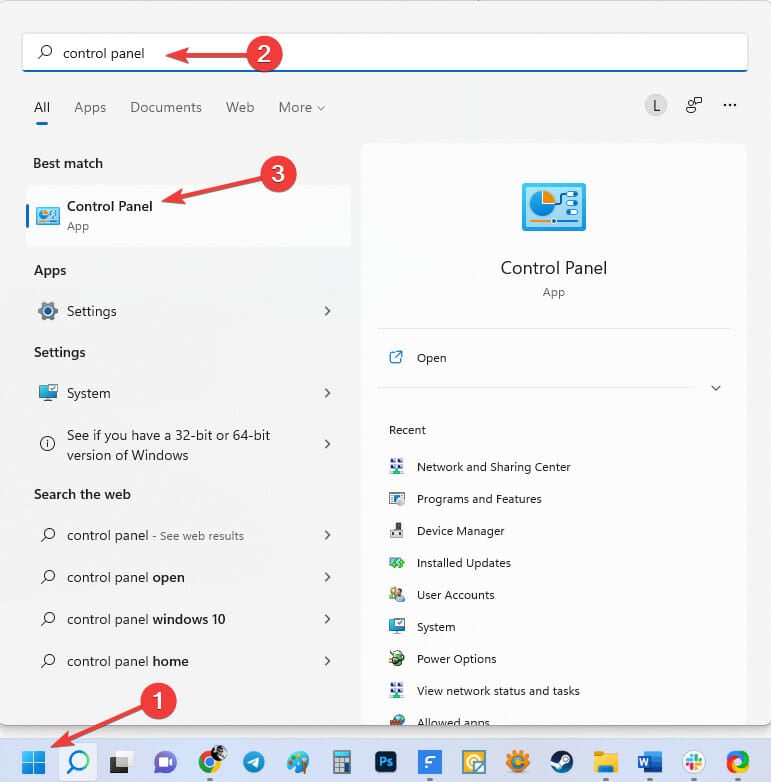Launch Steam from the taskbar
The image size is (771, 782).
pyautogui.click(x=562, y=762)
